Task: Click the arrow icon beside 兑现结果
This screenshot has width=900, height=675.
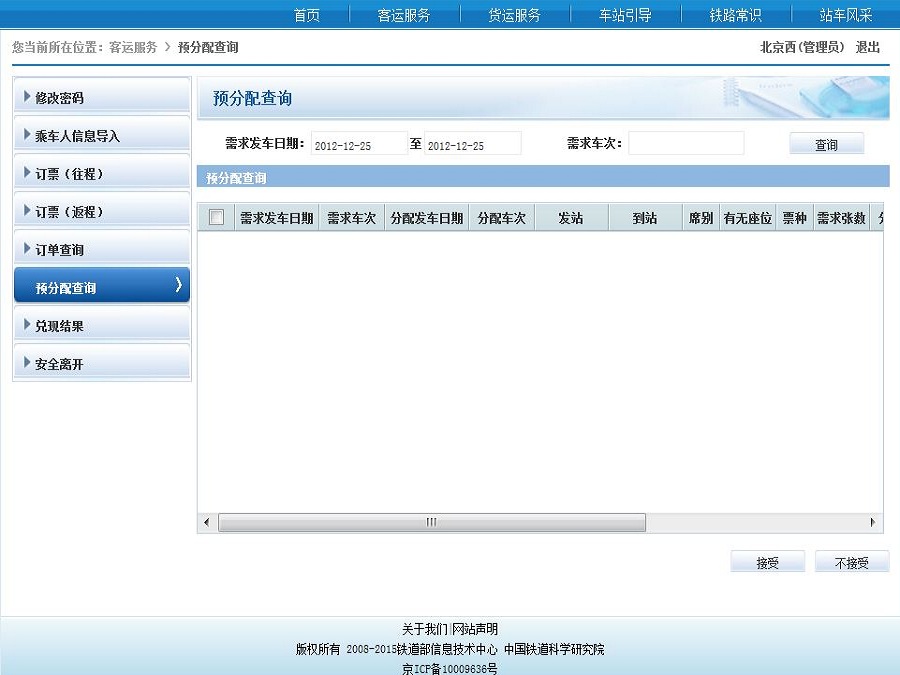Action: [x=27, y=325]
